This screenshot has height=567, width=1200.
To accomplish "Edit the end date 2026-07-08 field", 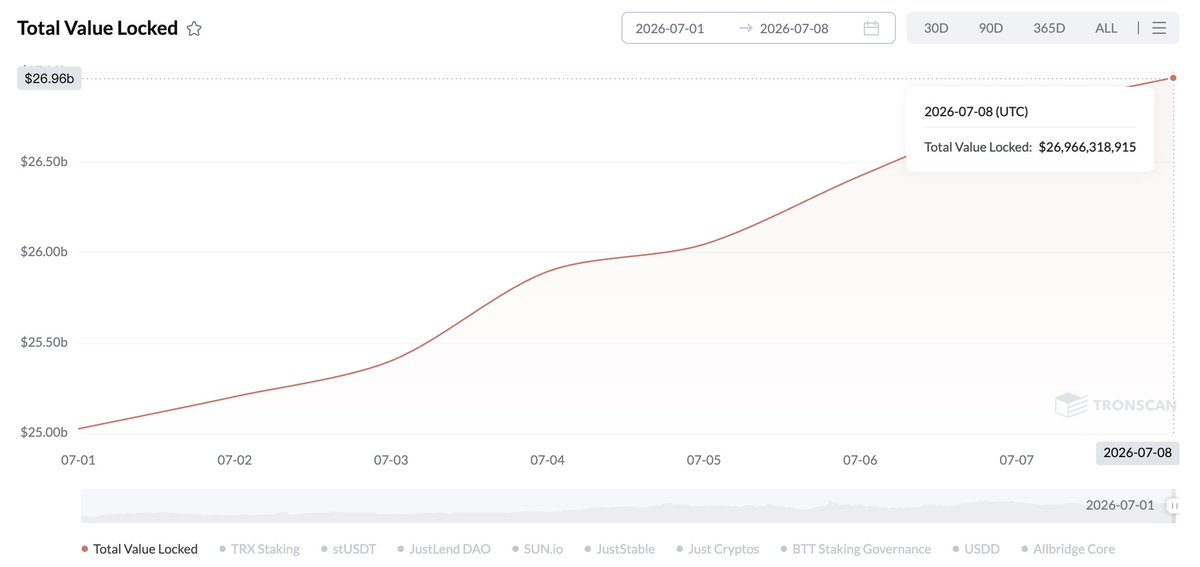I will click(x=794, y=28).
